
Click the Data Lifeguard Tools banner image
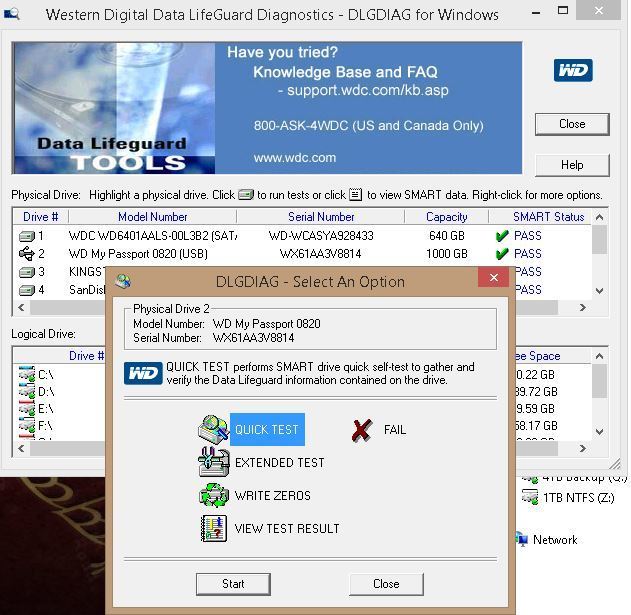[x=113, y=108]
